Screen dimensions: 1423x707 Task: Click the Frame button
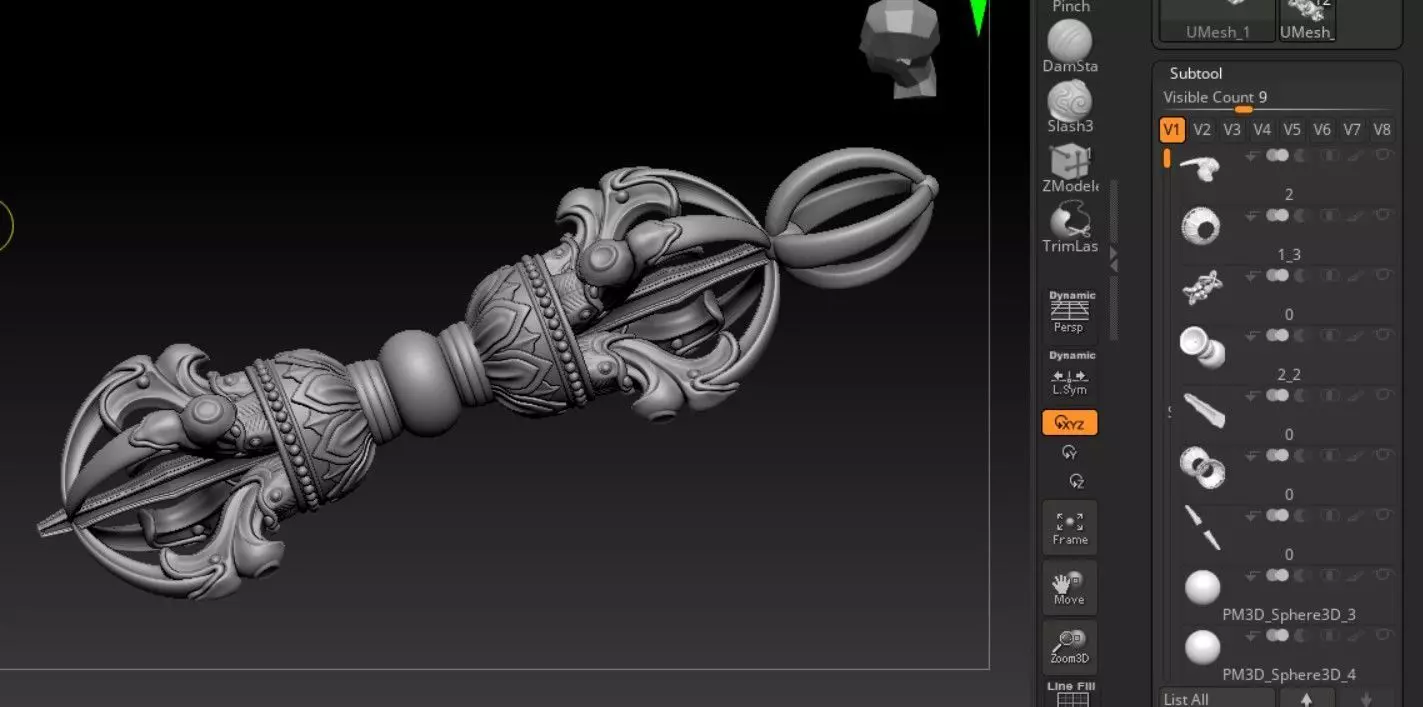pos(1070,528)
